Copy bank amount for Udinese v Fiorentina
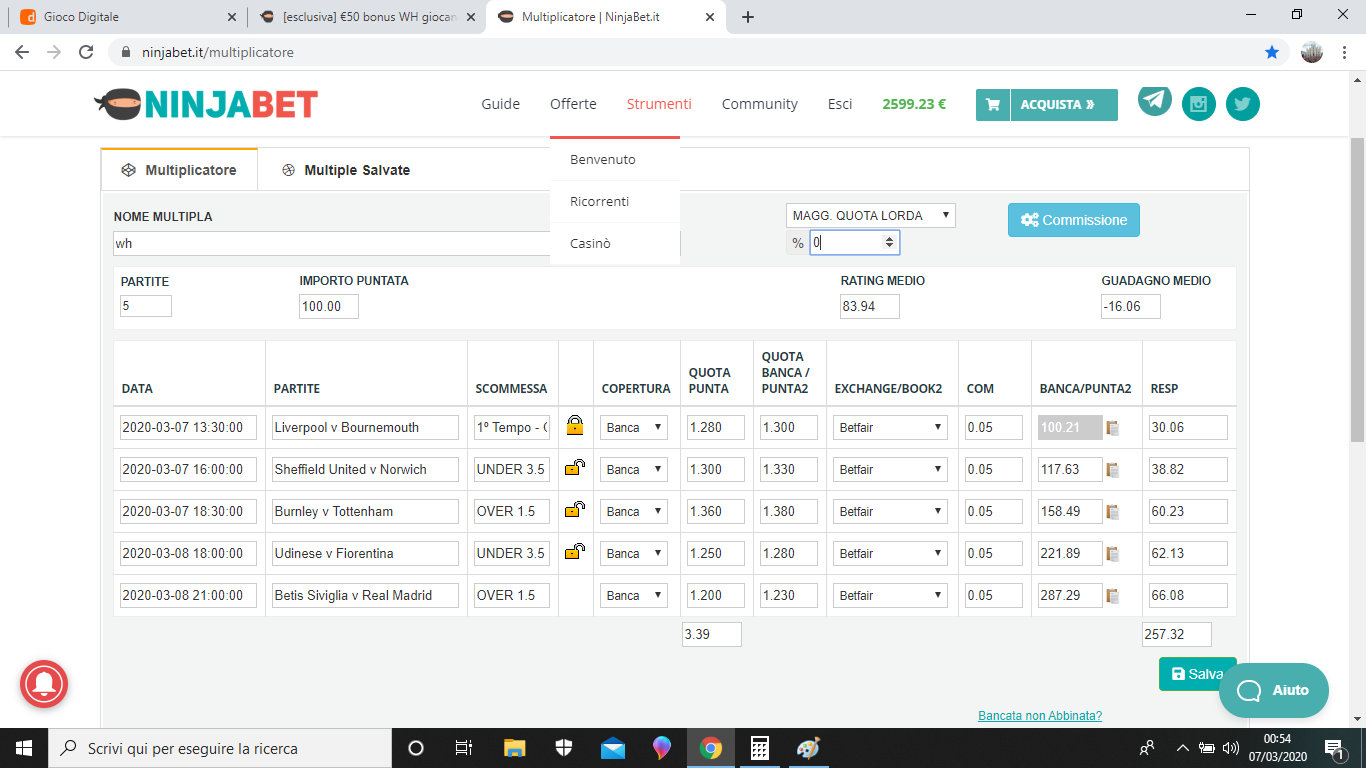Image resolution: width=1366 pixels, height=768 pixels. [x=1112, y=554]
